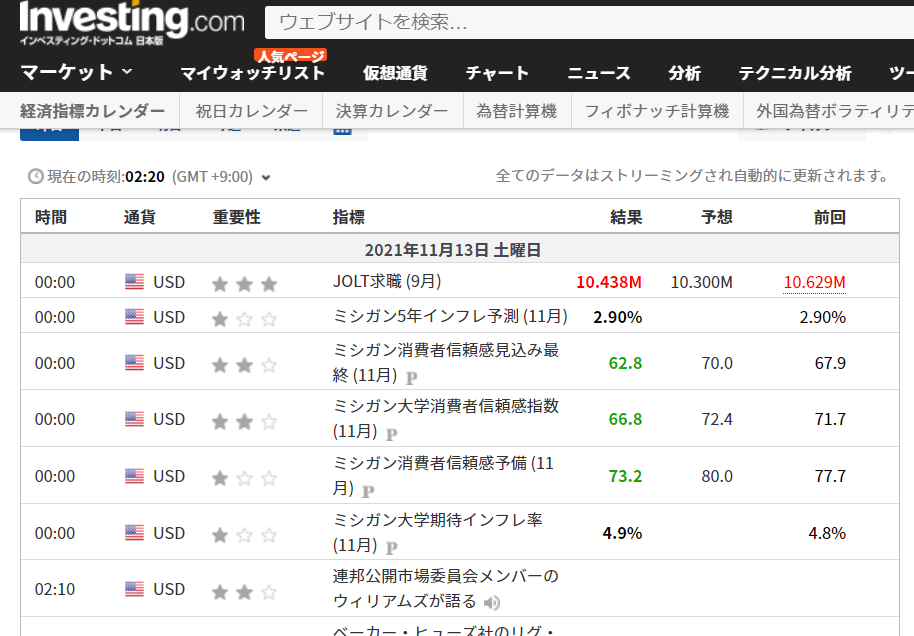
Task: Open the GMT +9:00 timezone dropdown
Action: pos(266,178)
